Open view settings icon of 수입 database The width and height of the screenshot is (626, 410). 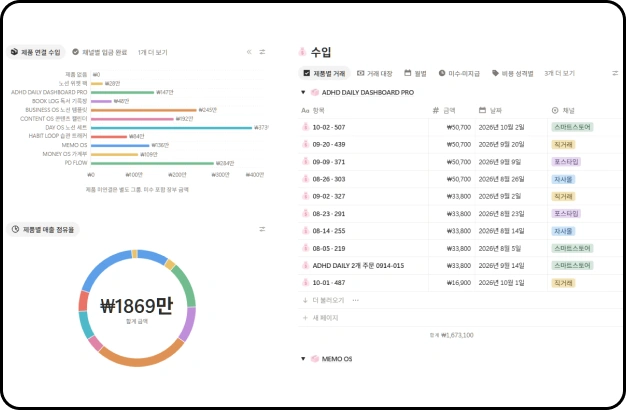click(615, 73)
